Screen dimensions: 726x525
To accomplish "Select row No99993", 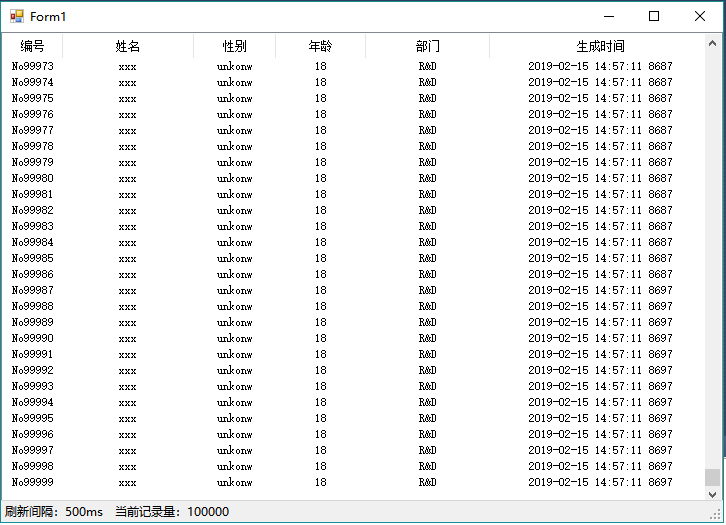I will [353, 386].
